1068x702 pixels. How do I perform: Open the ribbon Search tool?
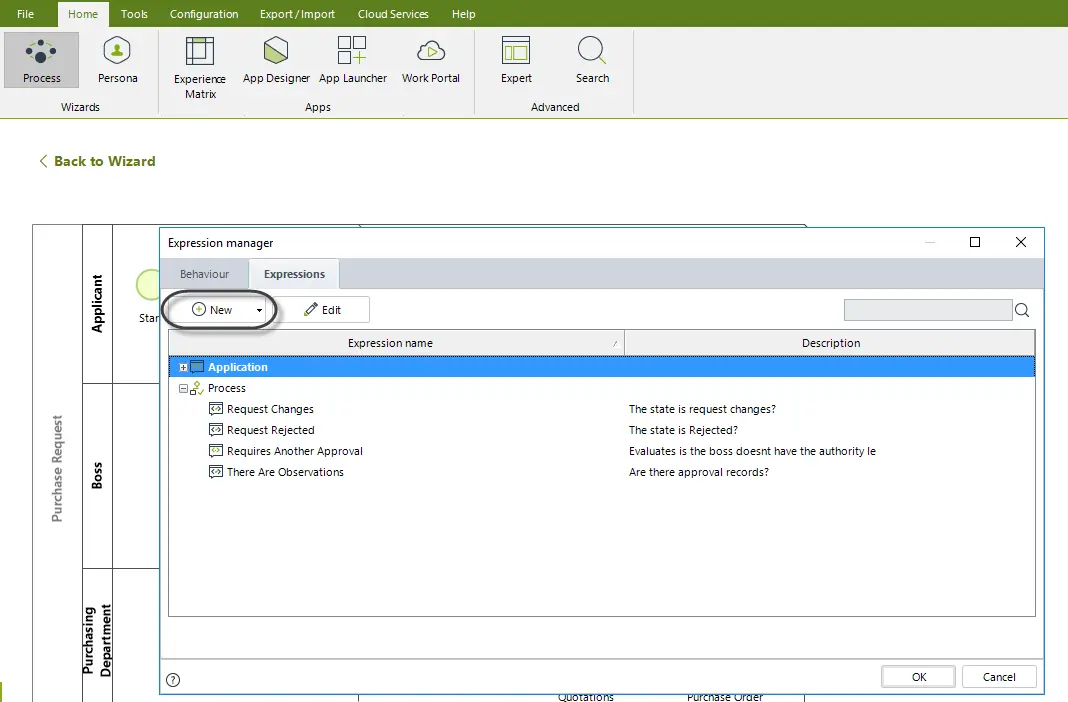(592, 60)
